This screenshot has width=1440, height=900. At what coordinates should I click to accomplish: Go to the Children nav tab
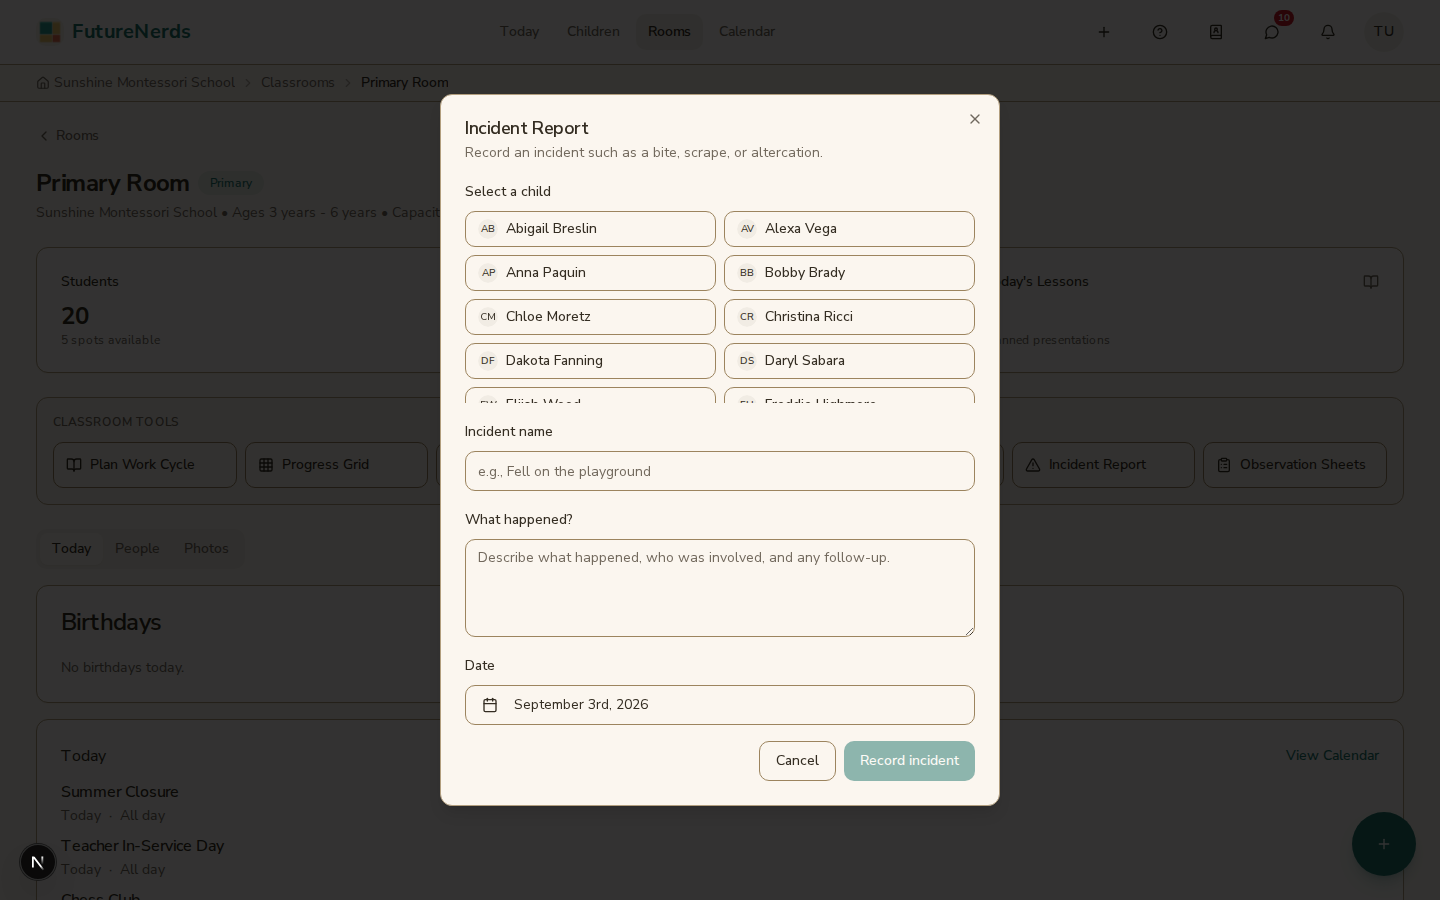tap(593, 32)
